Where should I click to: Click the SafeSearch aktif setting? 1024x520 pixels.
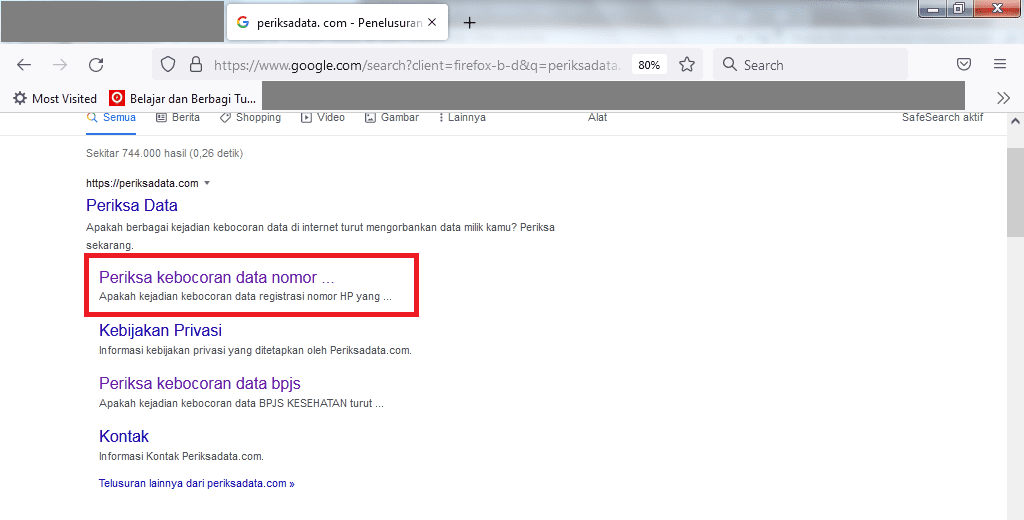pyautogui.click(x=942, y=118)
